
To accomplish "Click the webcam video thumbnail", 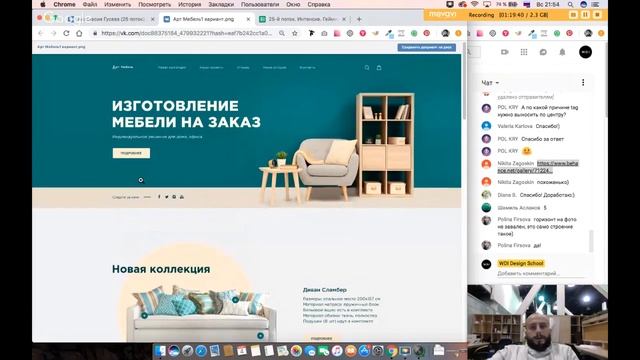I will [537, 322].
